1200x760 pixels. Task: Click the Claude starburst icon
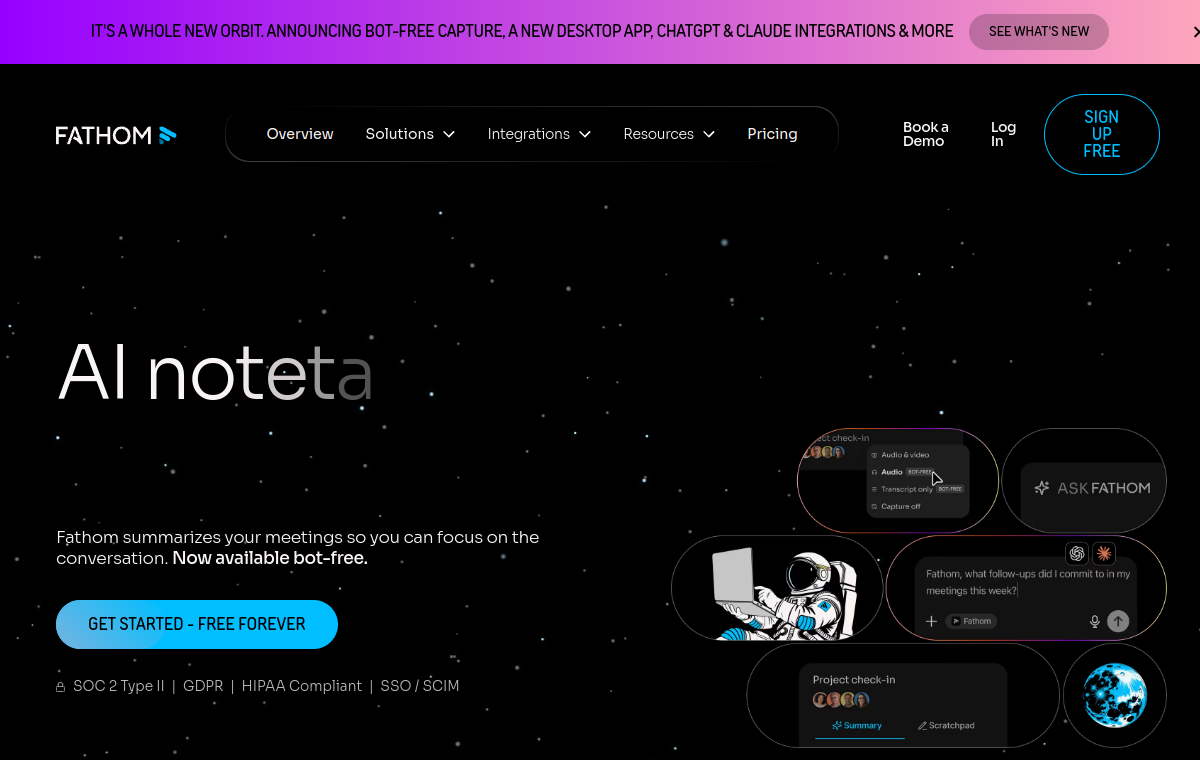coord(1104,553)
